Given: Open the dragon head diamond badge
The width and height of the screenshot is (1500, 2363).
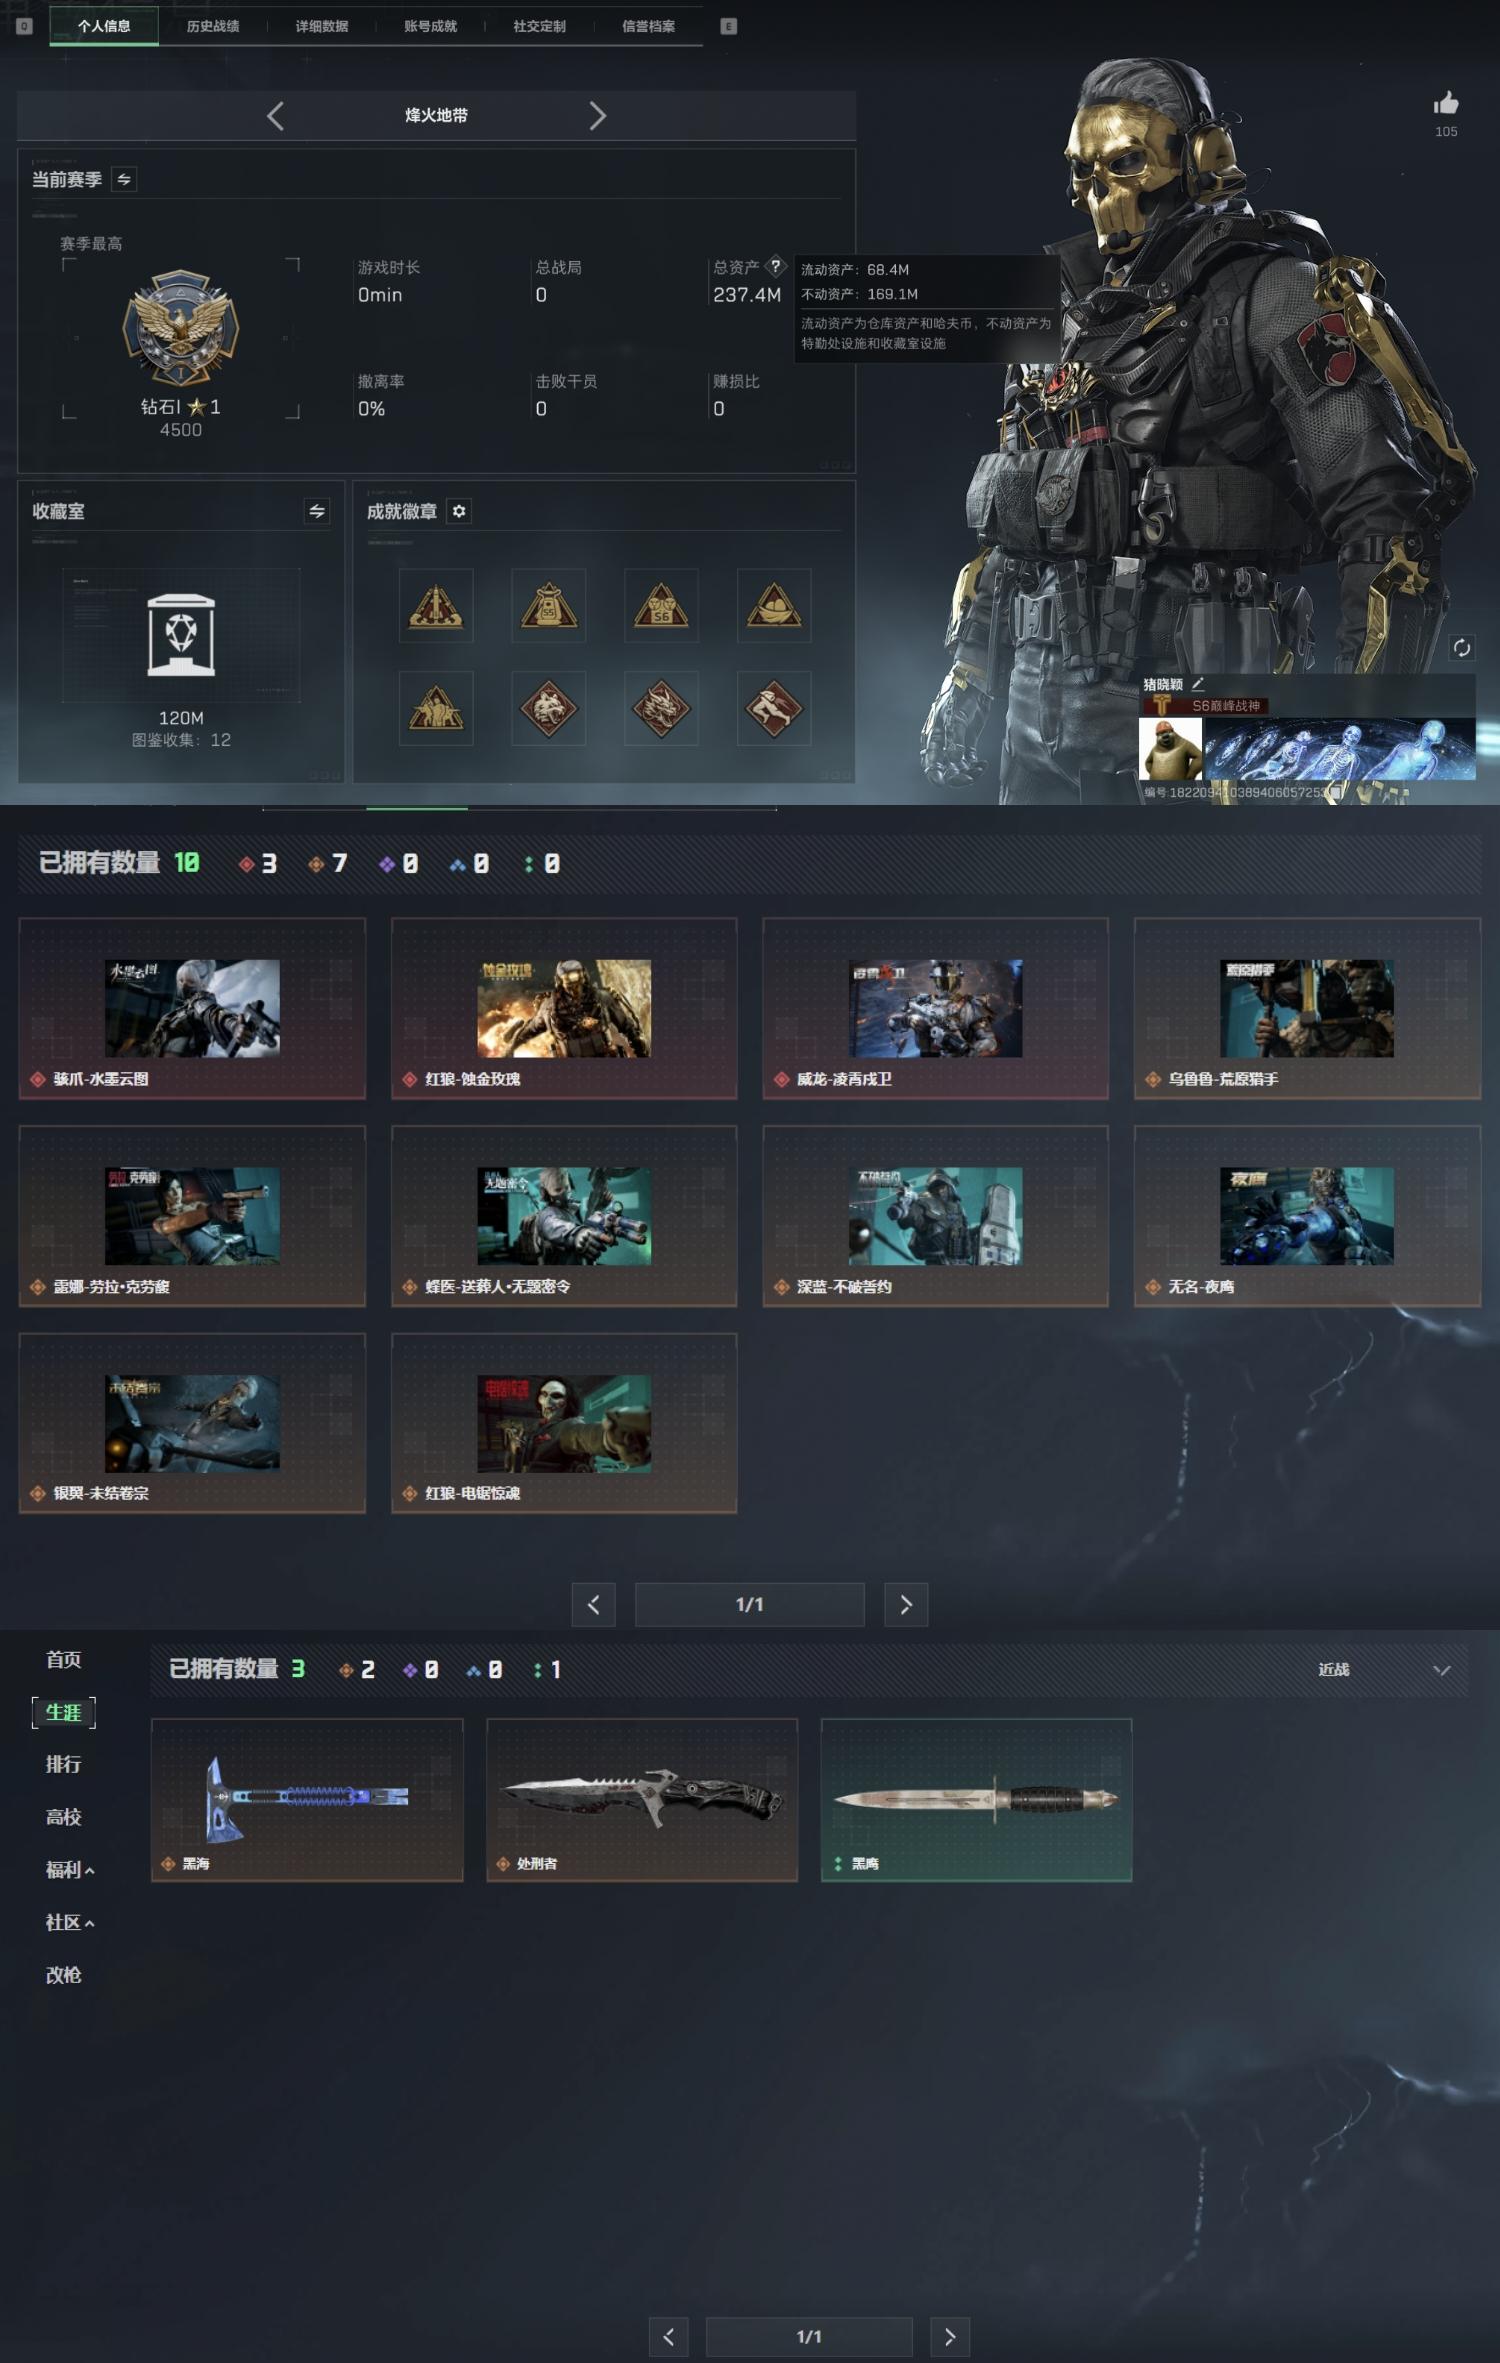Looking at the screenshot, I should tap(661, 709).
